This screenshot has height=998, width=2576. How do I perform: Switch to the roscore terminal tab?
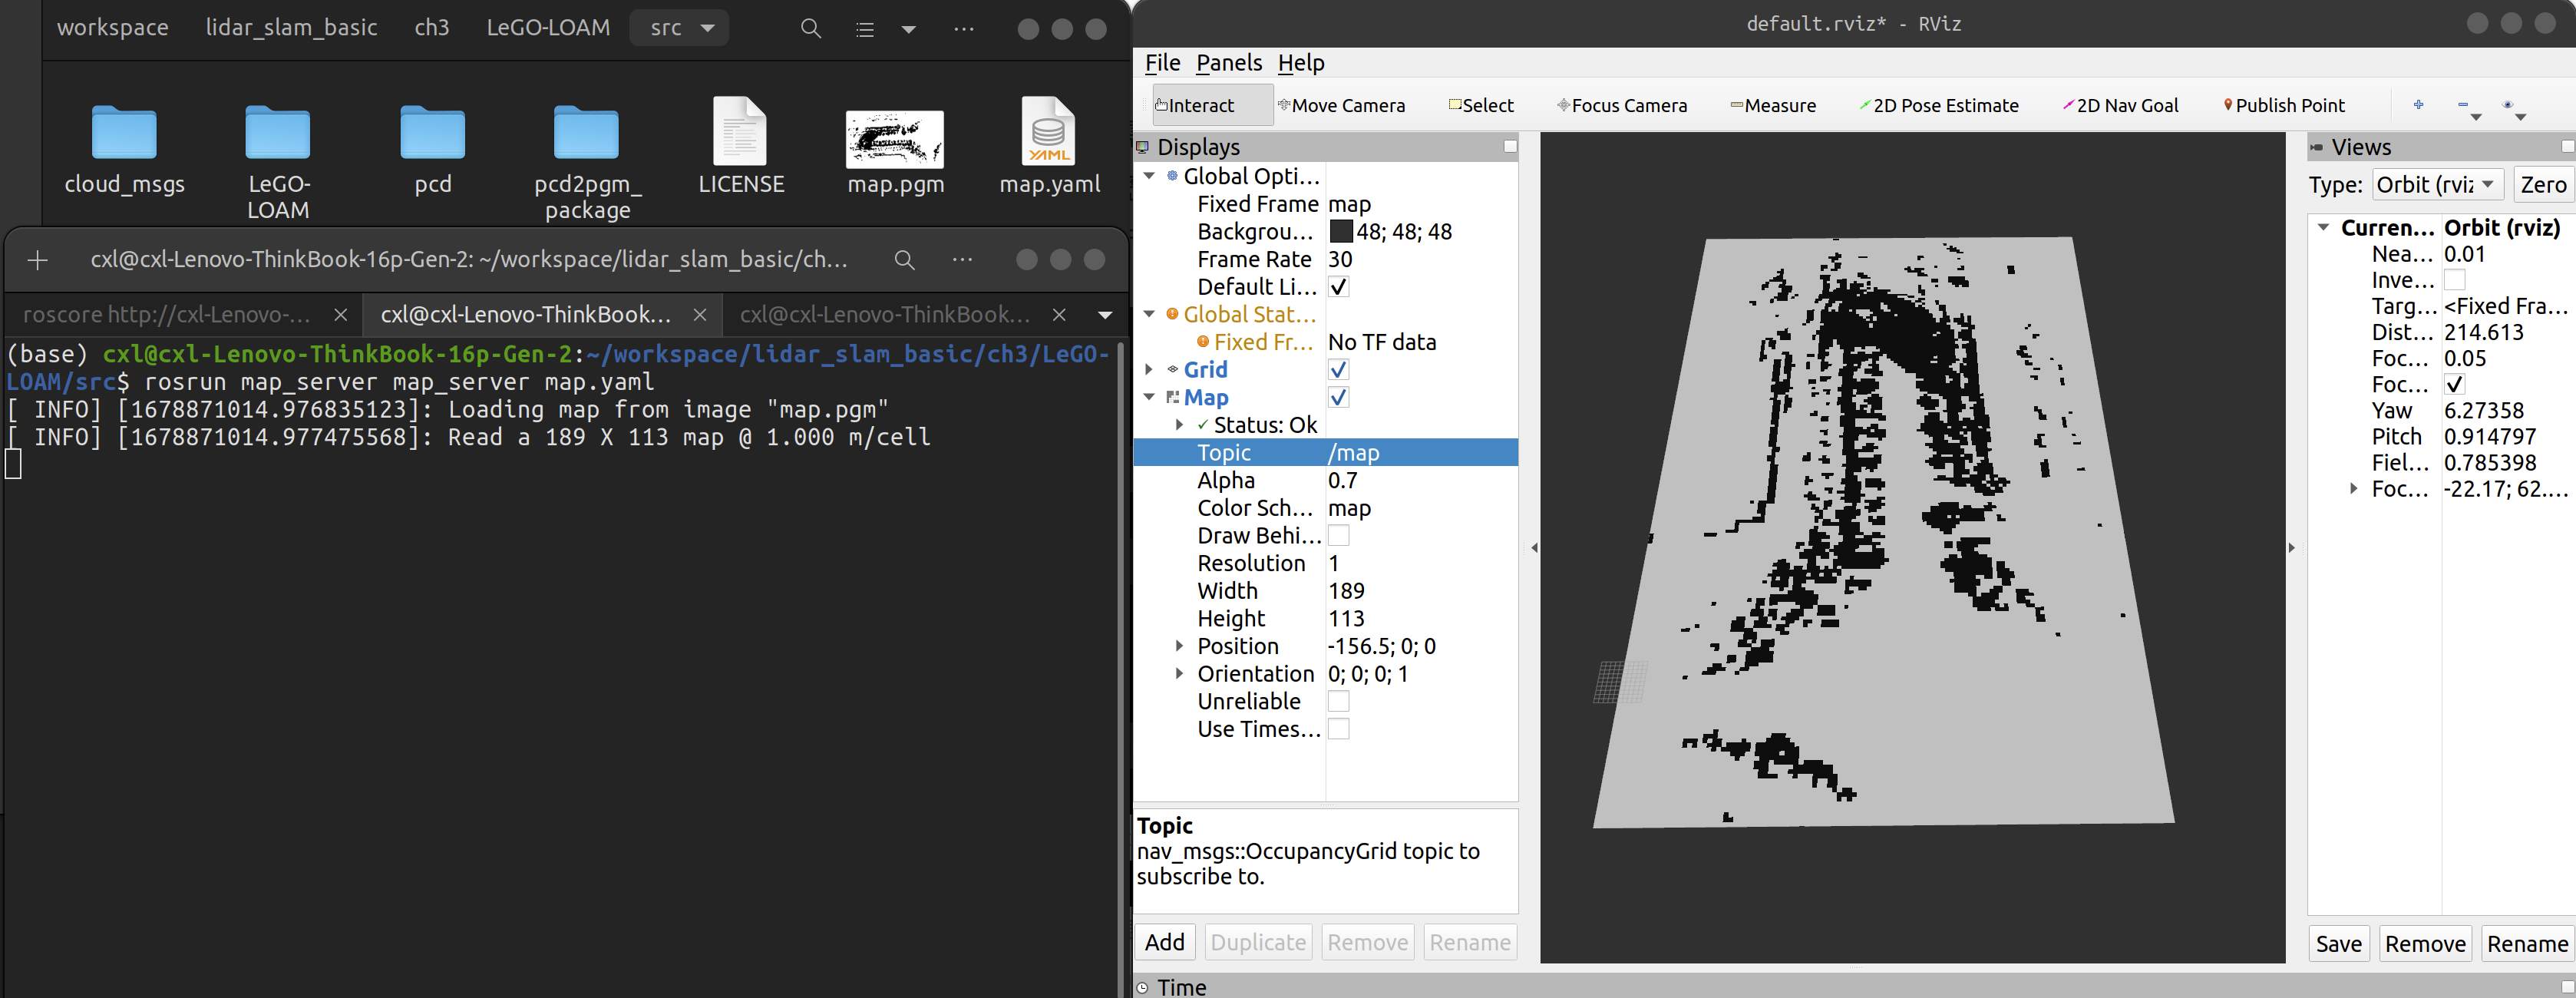(x=165, y=315)
